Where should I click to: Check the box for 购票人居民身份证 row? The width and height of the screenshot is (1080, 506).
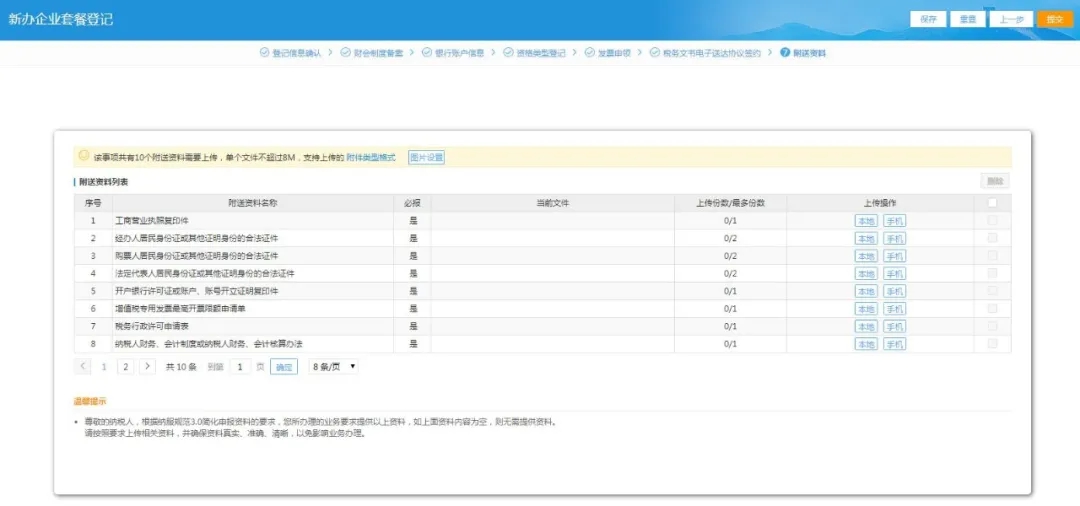pyautogui.click(x=992, y=255)
